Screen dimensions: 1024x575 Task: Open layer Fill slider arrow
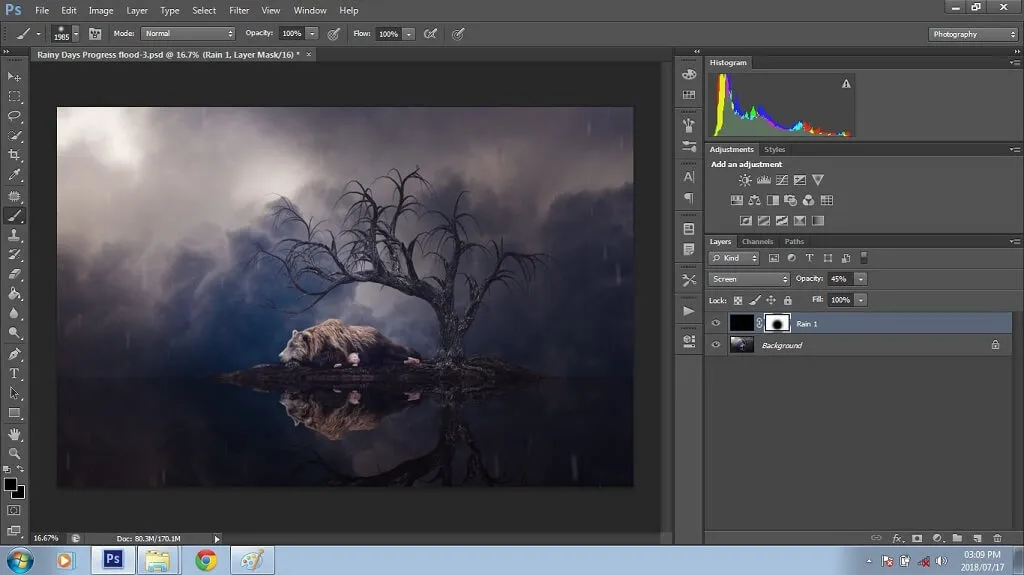click(861, 300)
